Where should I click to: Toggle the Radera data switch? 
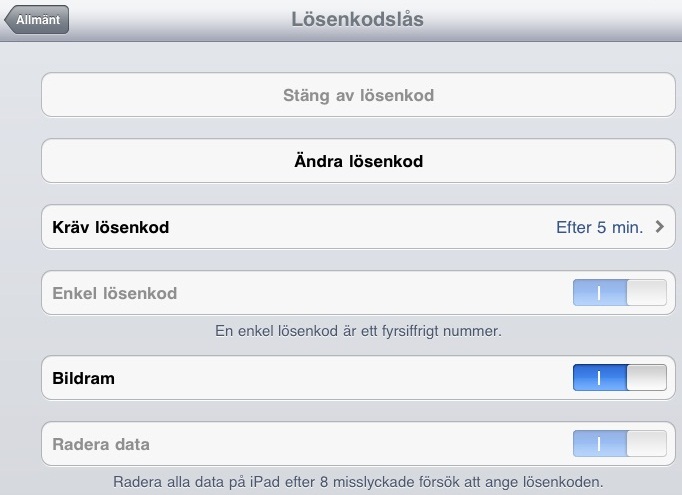point(619,444)
